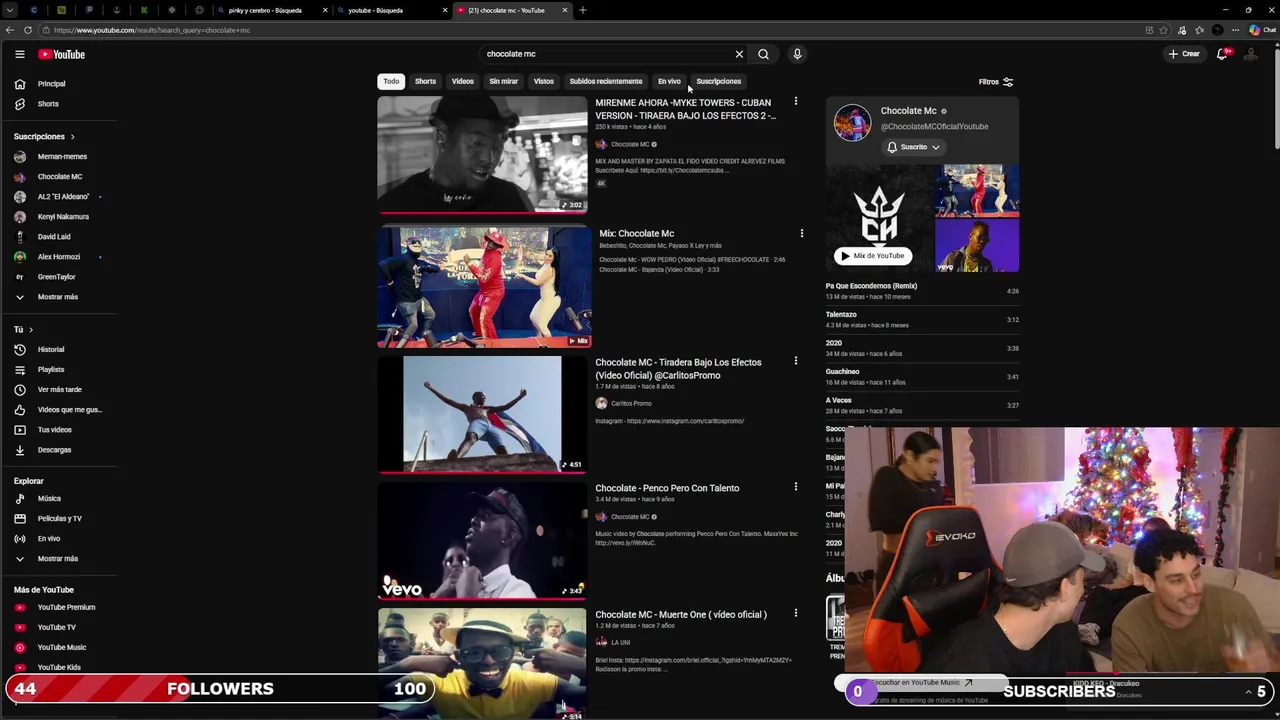Open Tus videos in the sidebar
The image size is (1280, 720).
tap(55, 430)
